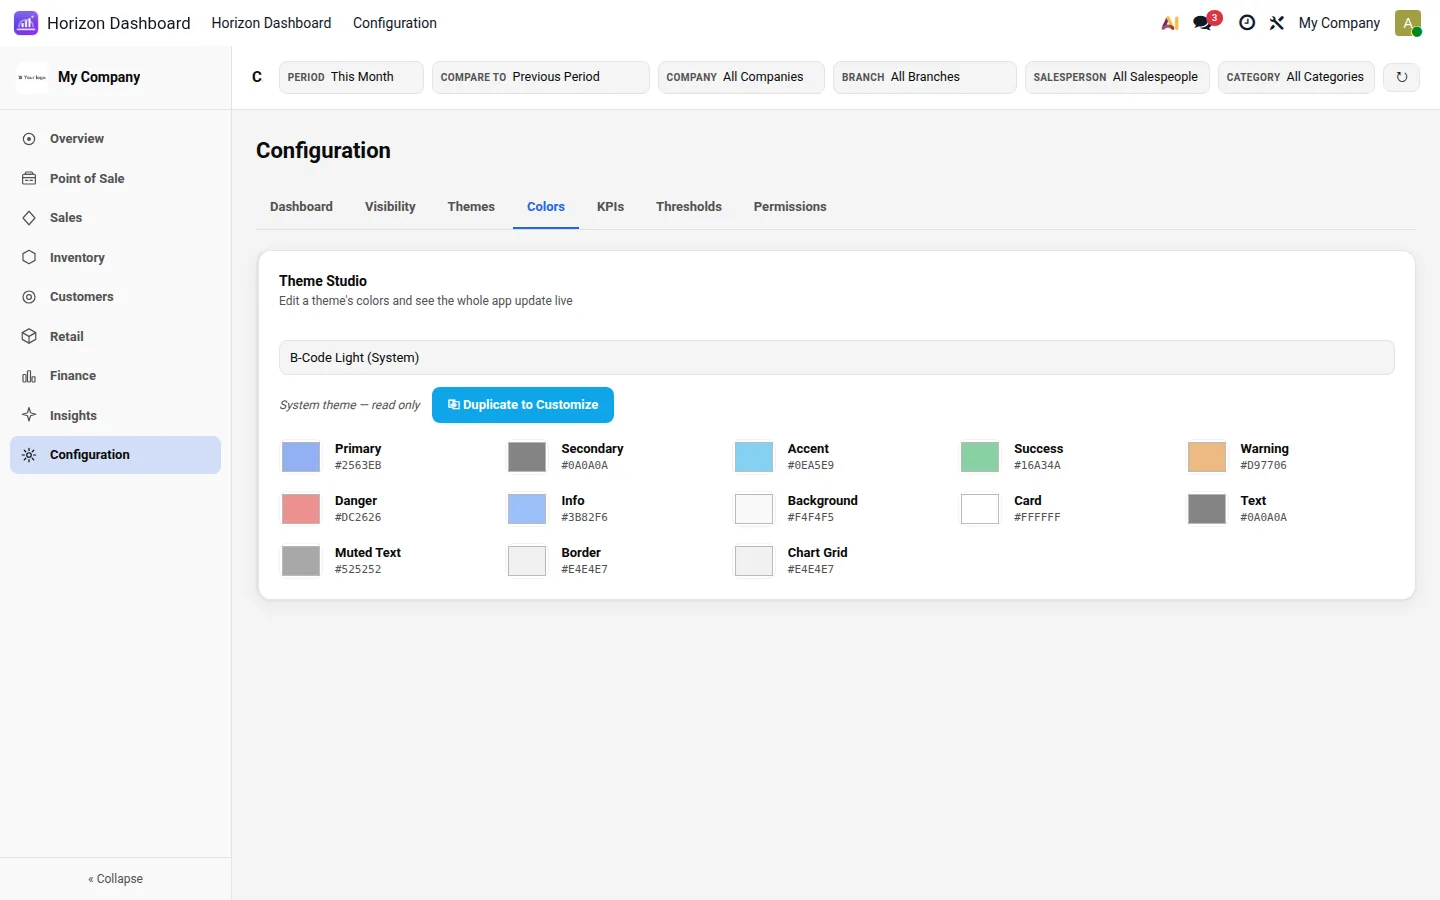1440x900 pixels.
Task: Click the Point of Sale sidebar icon
Action: click(x=29, y=179)
